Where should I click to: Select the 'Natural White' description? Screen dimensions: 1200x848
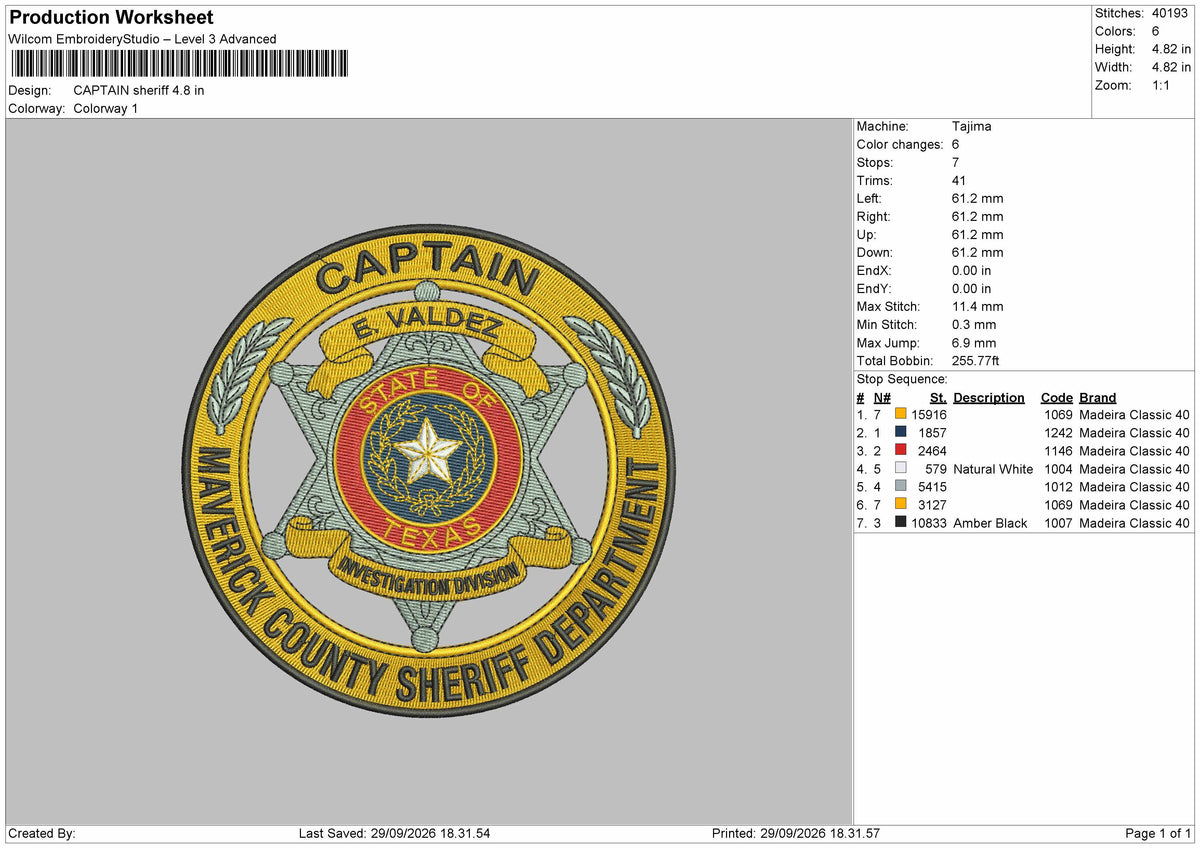993,468
